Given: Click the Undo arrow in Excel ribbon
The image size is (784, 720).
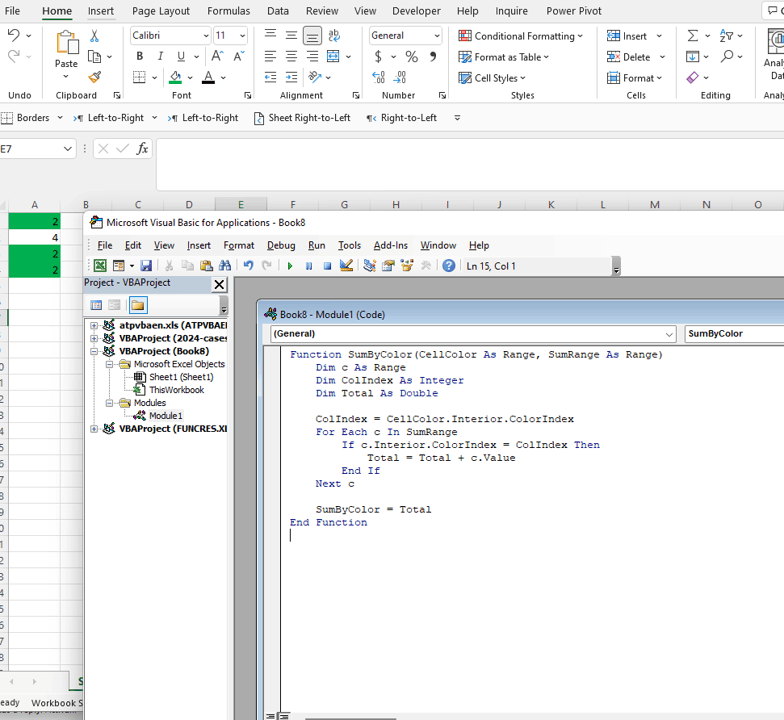Looking at the screenshot, I should point(14,35).
